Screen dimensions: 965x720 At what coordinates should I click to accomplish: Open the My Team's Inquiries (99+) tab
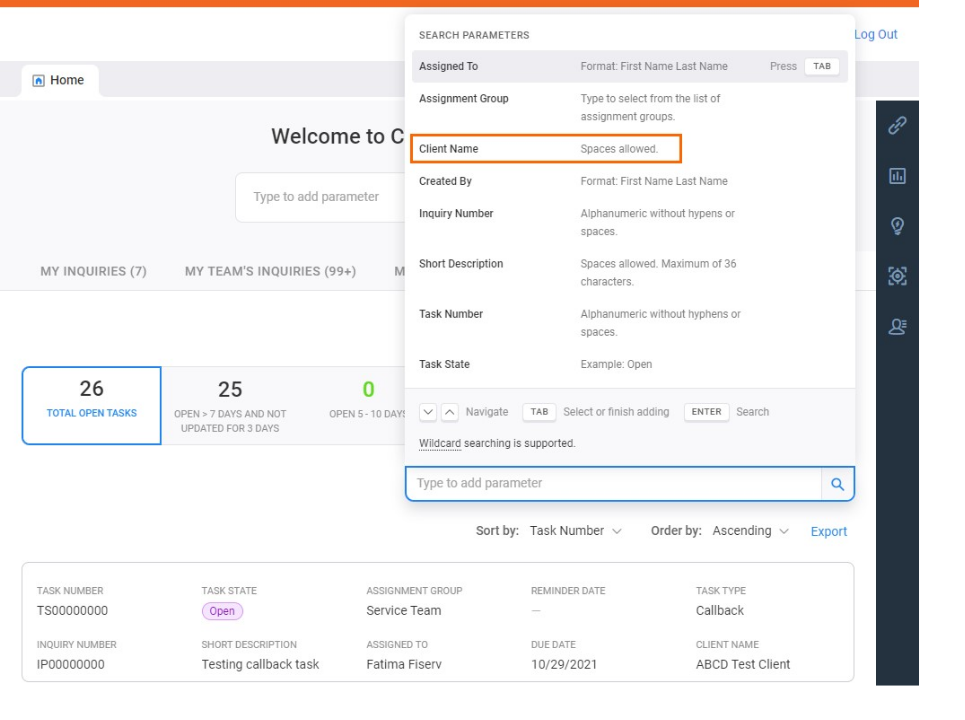tap(270, 271)
